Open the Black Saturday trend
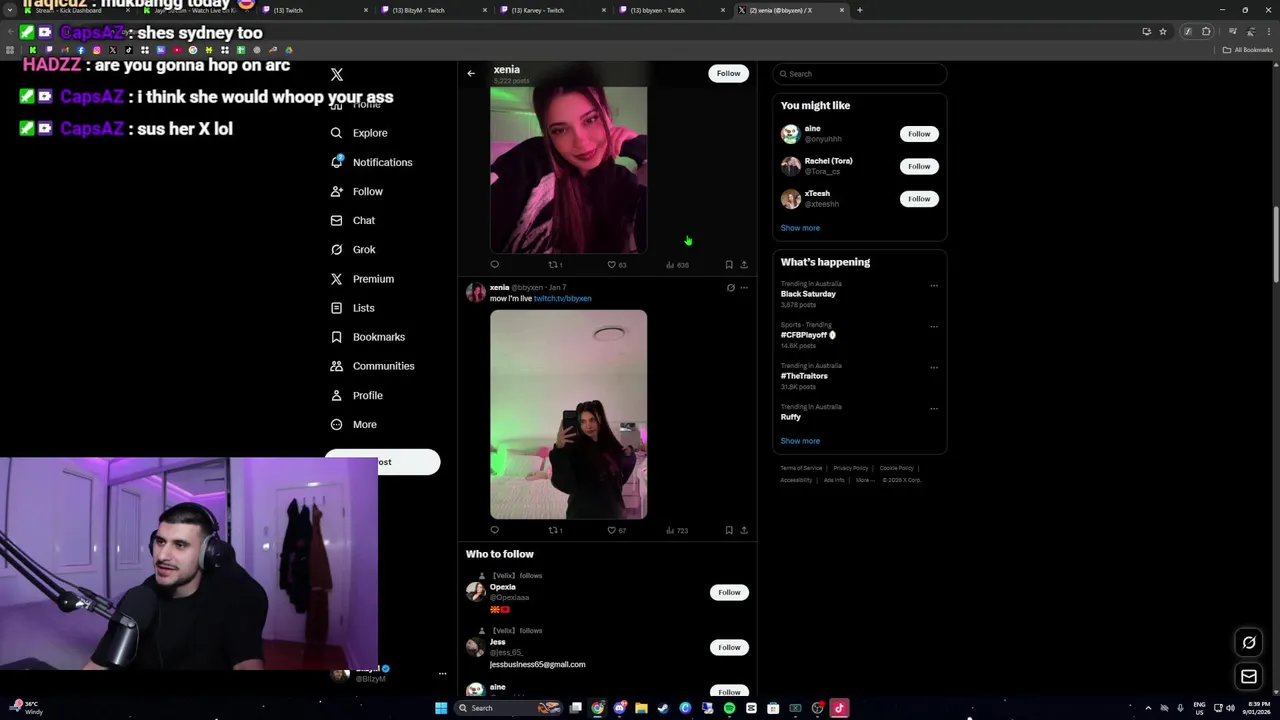This screenshot has height=720, width=1280. [x=808, y=294]
